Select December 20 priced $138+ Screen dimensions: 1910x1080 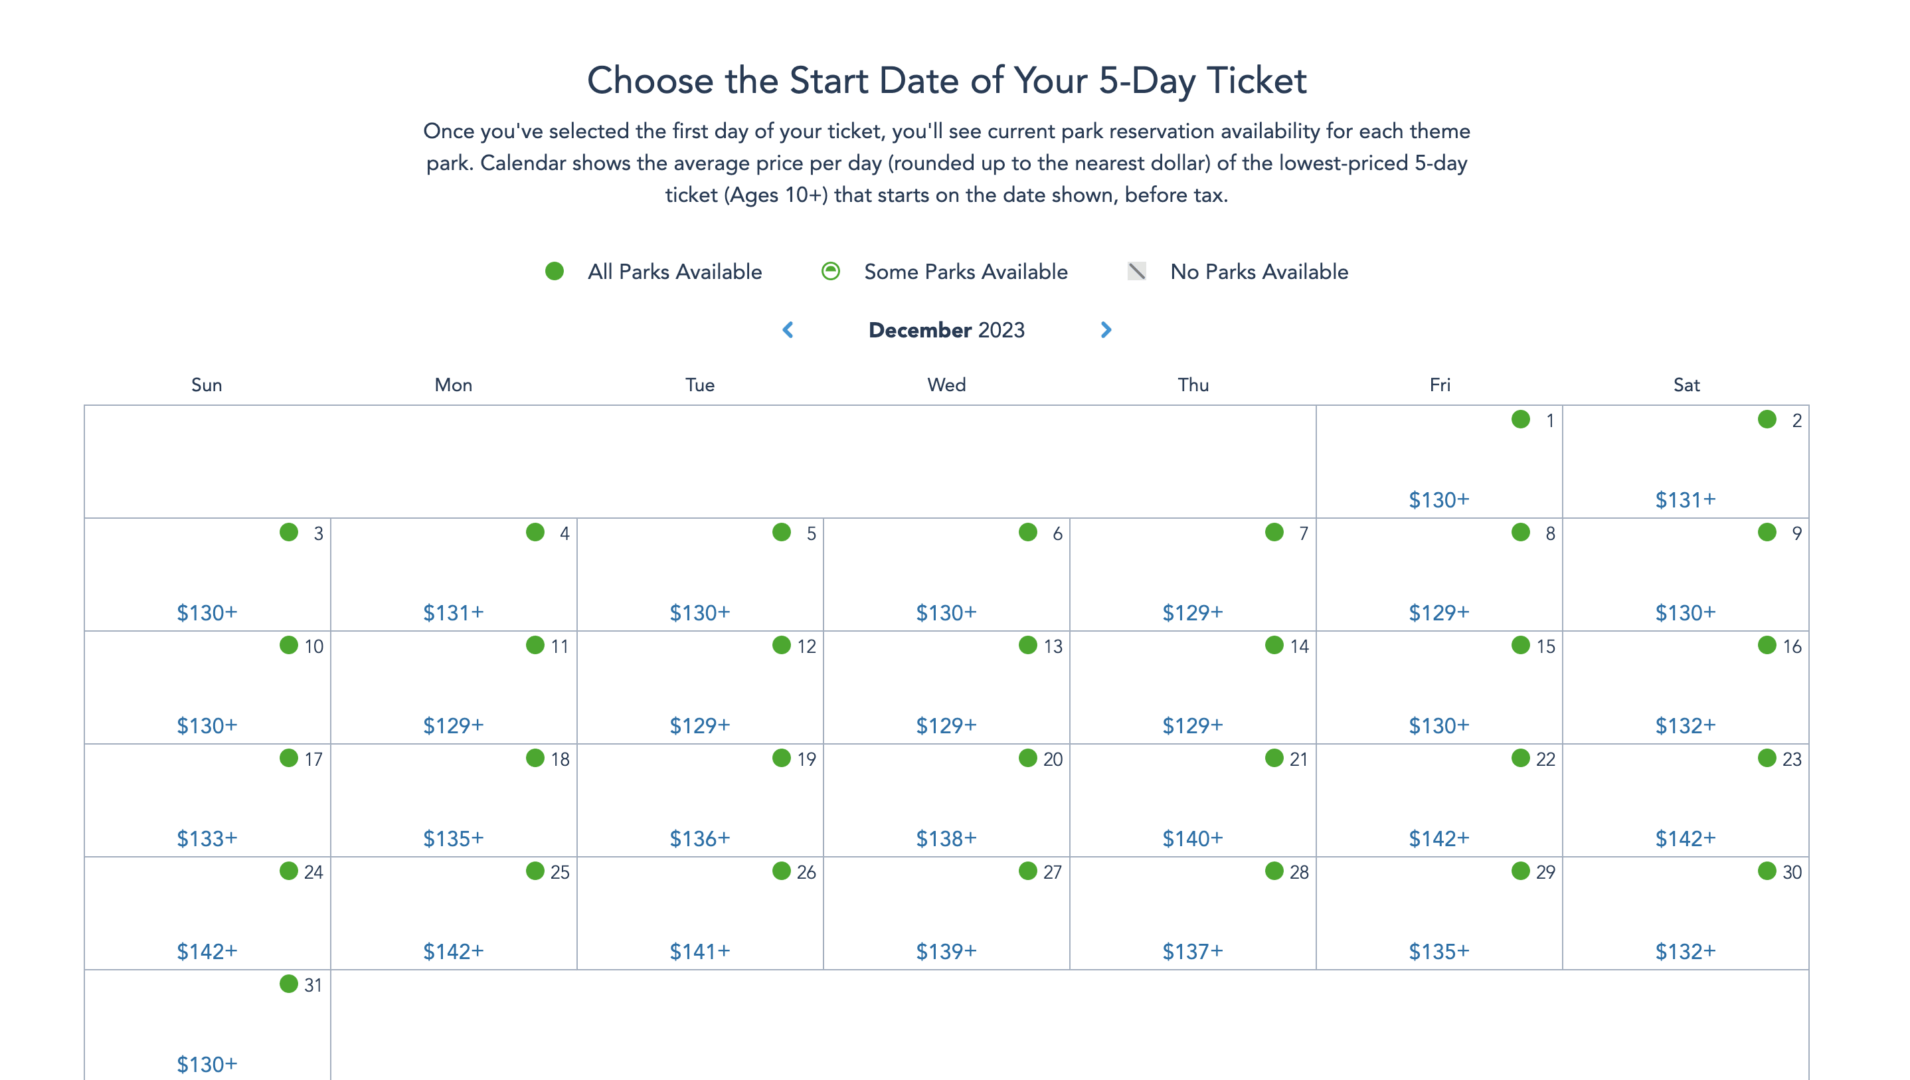(x=946, y=800)
